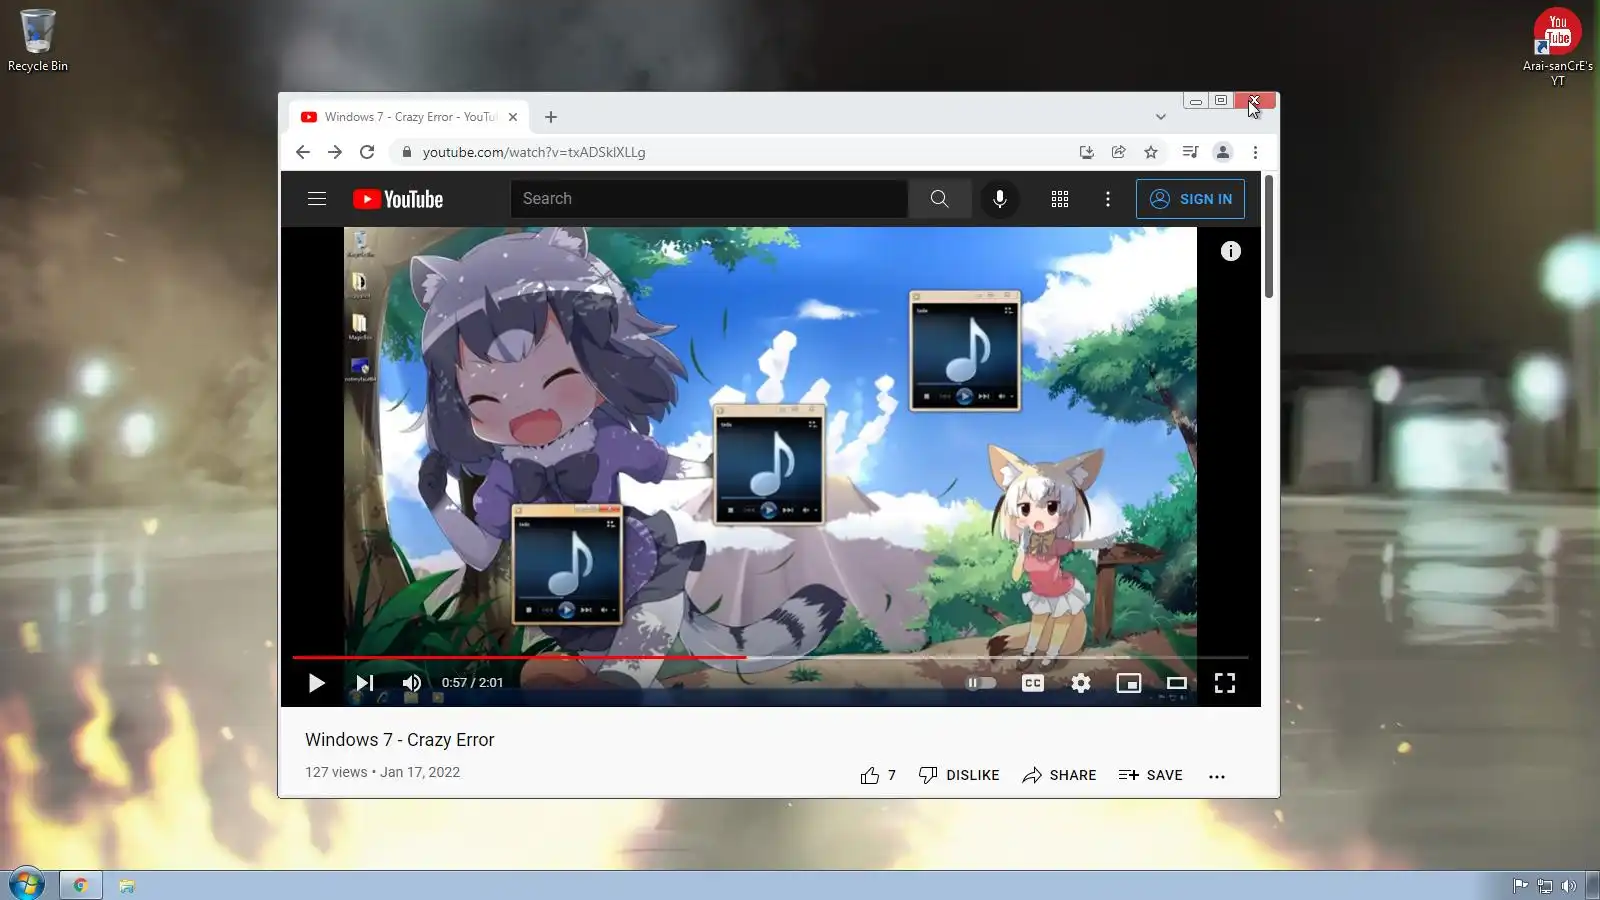Open YouTube settings three-dot menu
Image resolution: width=1600 pixels, height=900 pixels.
[1108, 199]
